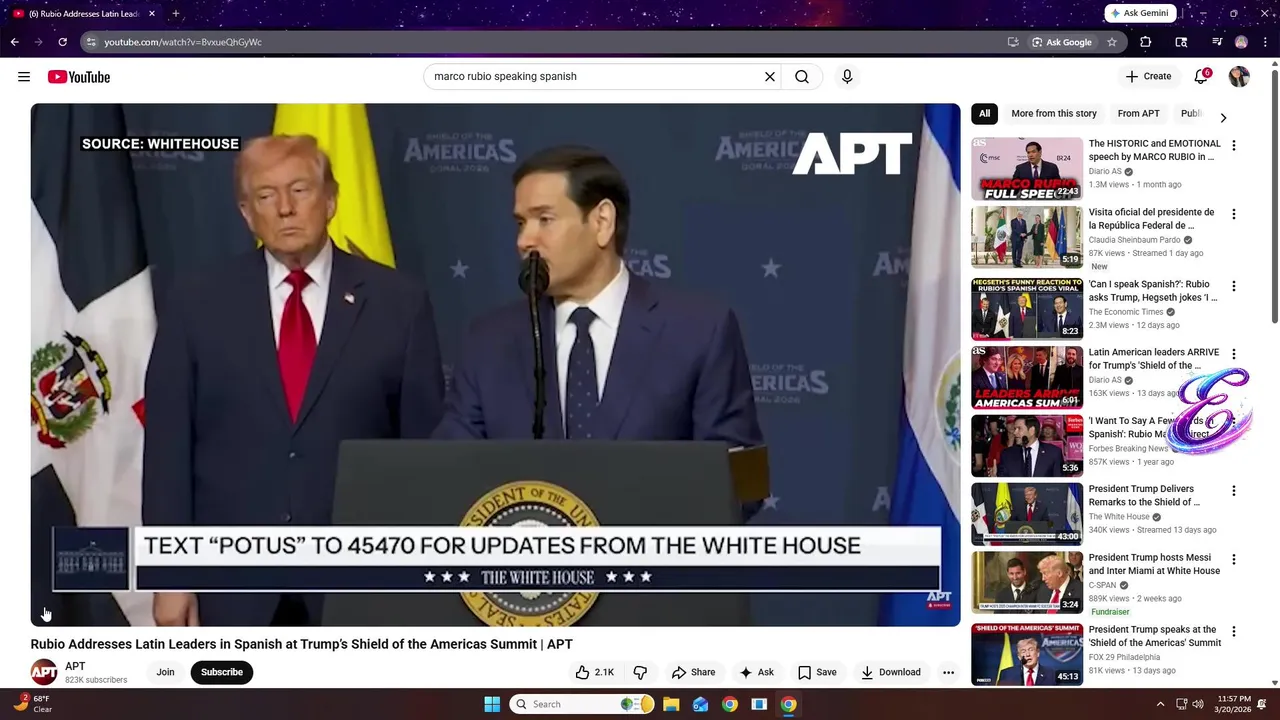Click Ask Google in the address bar
The image size is (1280, 720).
[1062, 42]
